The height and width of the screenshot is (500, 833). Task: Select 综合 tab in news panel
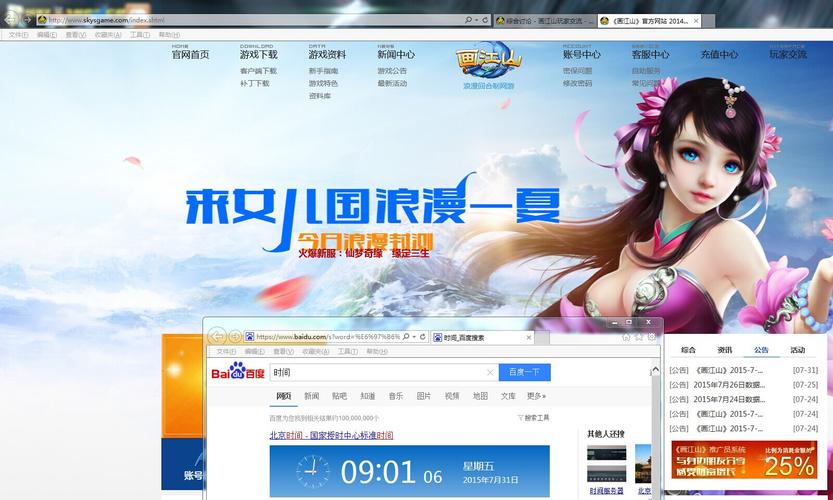[x=688, y=350]
